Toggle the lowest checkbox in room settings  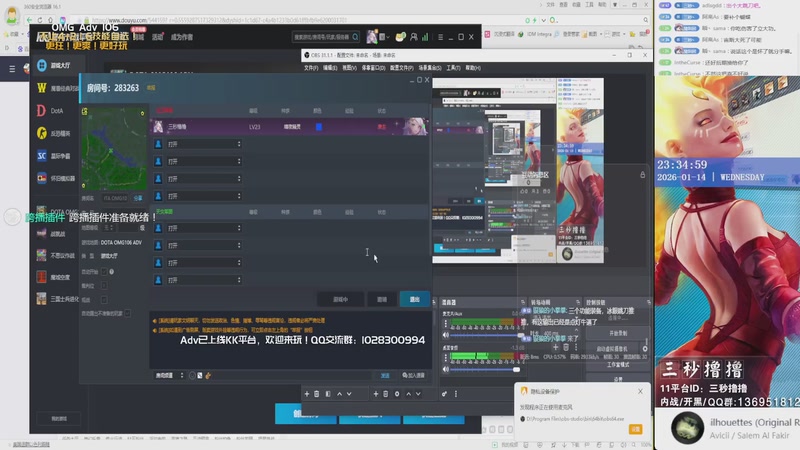point(128,313)
